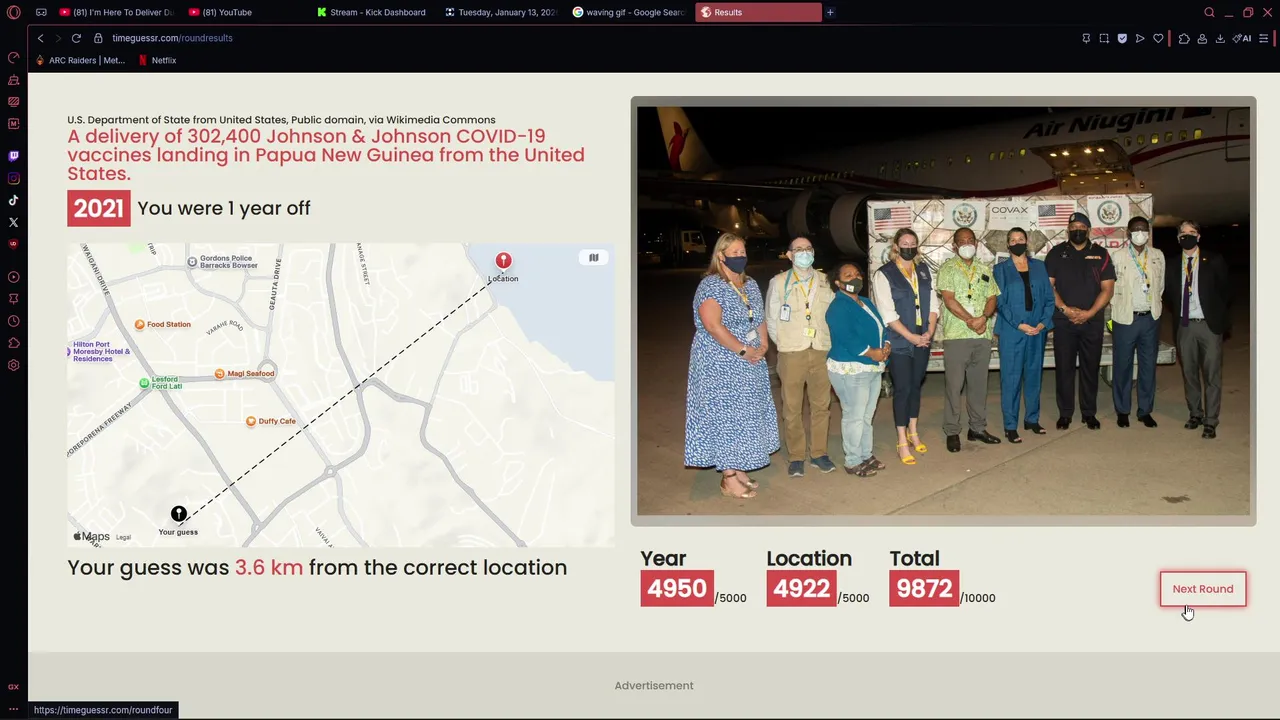Switch to Stream - Kick Dashboard tab
This screenshot has width=1280, height=720.
pyautogui.click(x=373, y=12)
